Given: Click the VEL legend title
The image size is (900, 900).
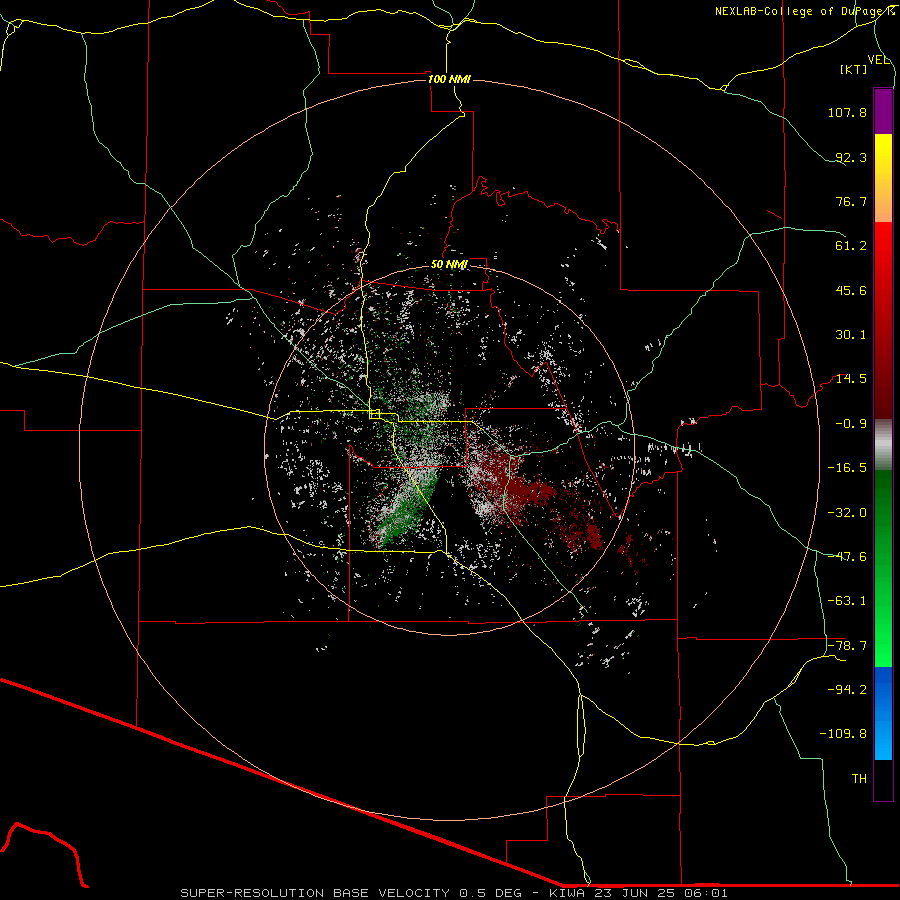Looking at the screenshot, I should click(878, 60).
